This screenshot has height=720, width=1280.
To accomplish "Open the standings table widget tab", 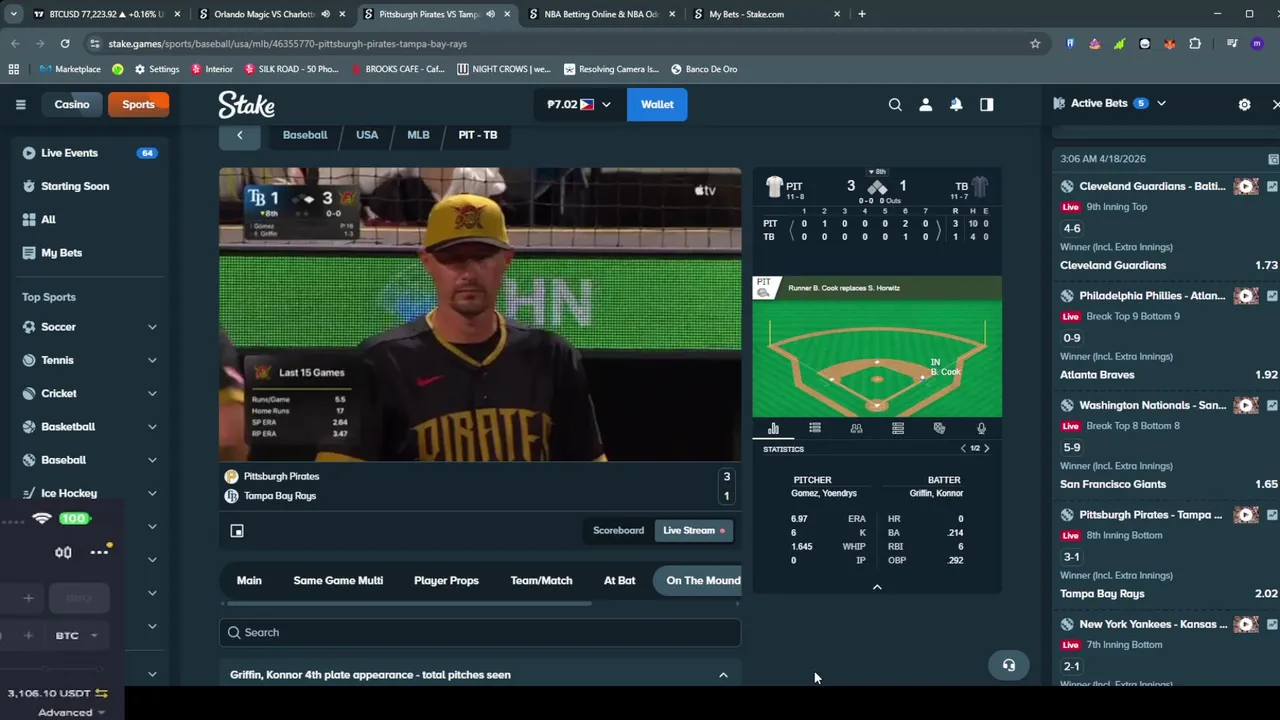I will (x=898, y=428).
